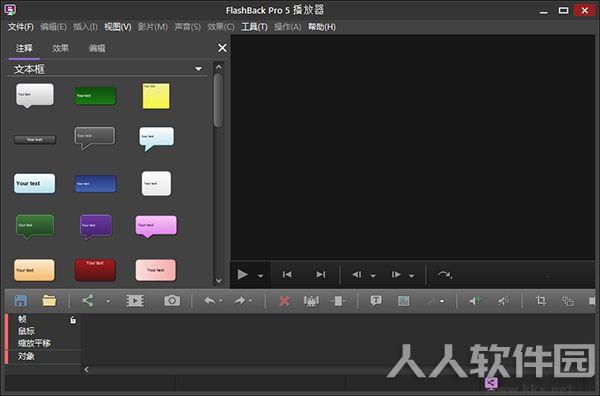The width and height of the screenshot is (600, 396).
Task: Choose the dark red text box style
Action: coord(95,270)
